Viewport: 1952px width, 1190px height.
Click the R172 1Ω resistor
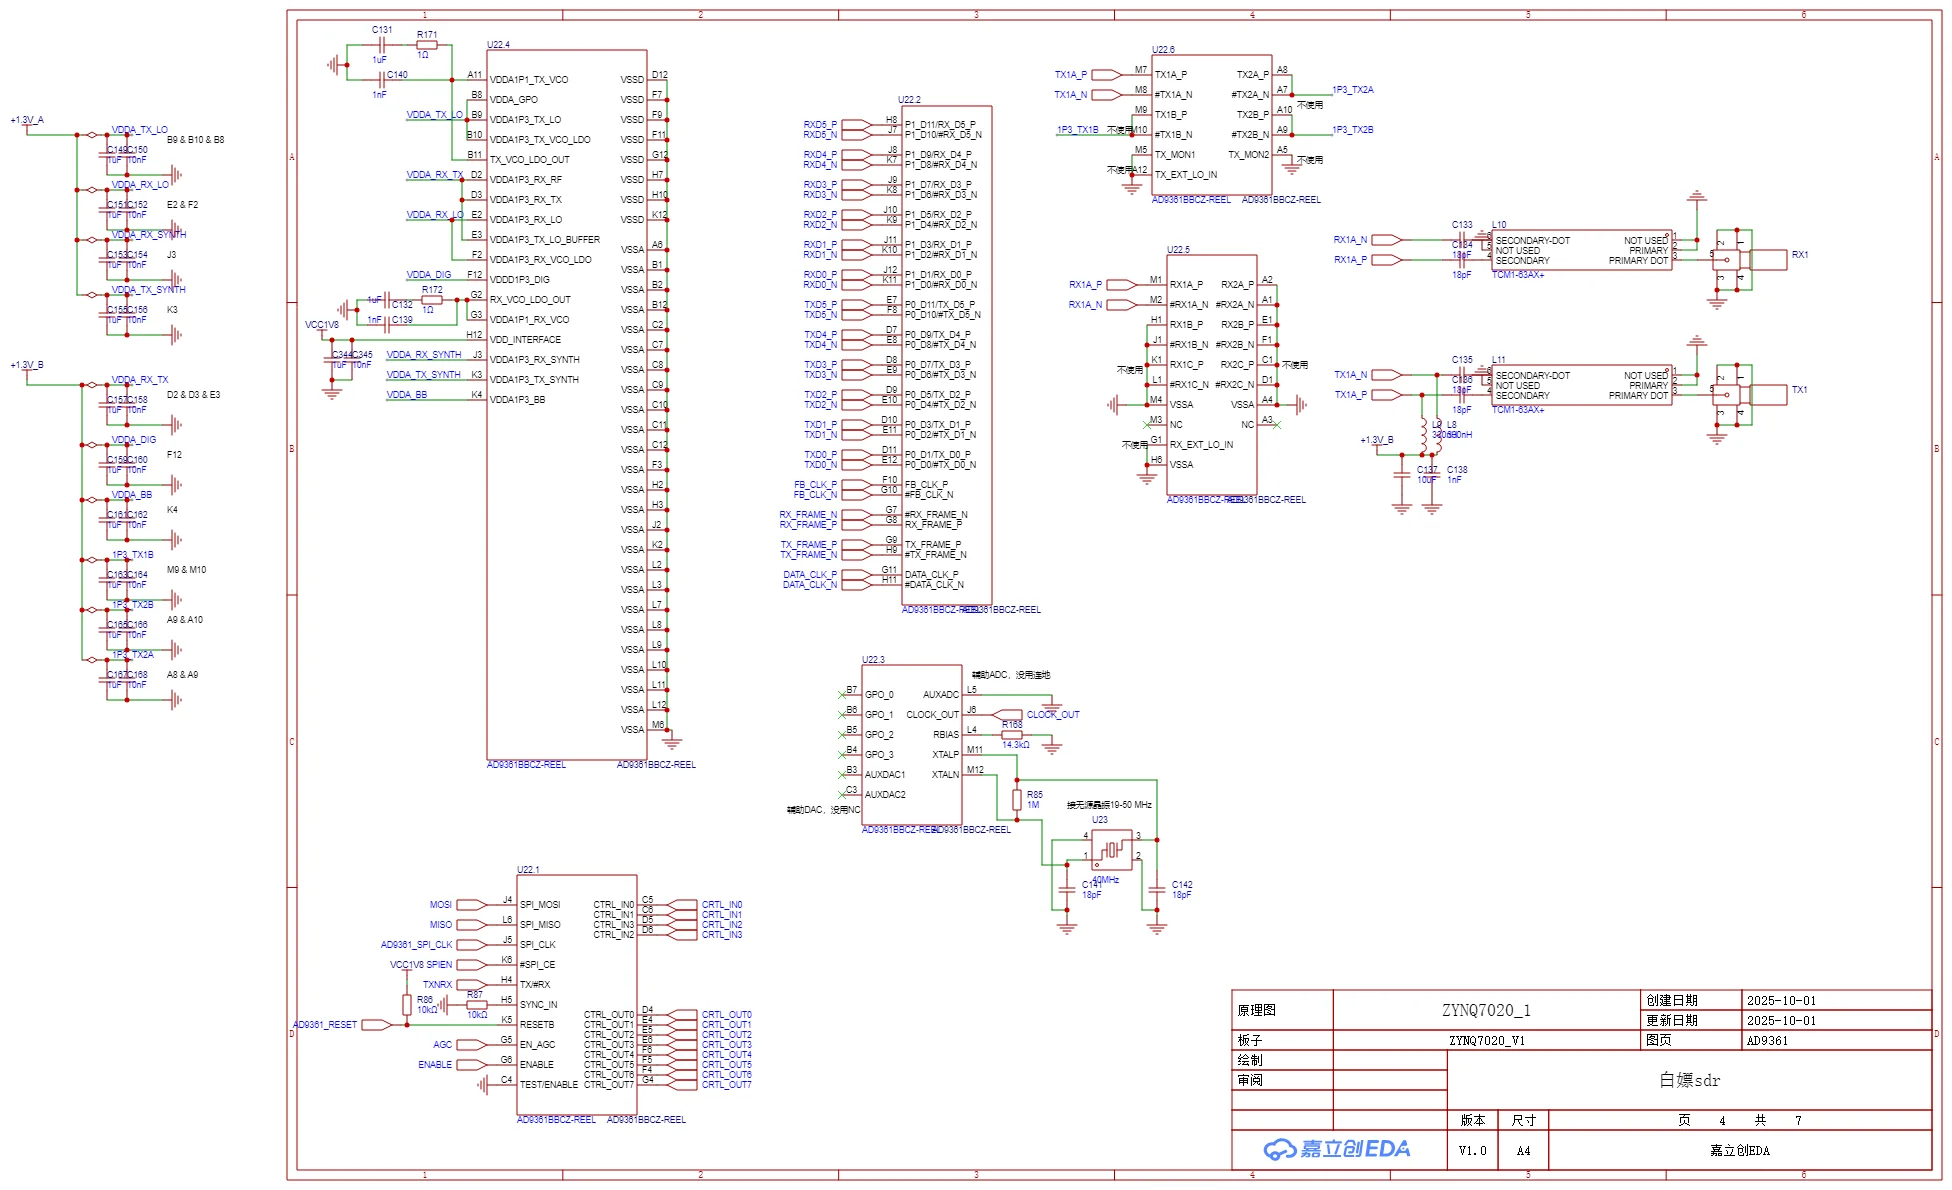click(432, 300)
